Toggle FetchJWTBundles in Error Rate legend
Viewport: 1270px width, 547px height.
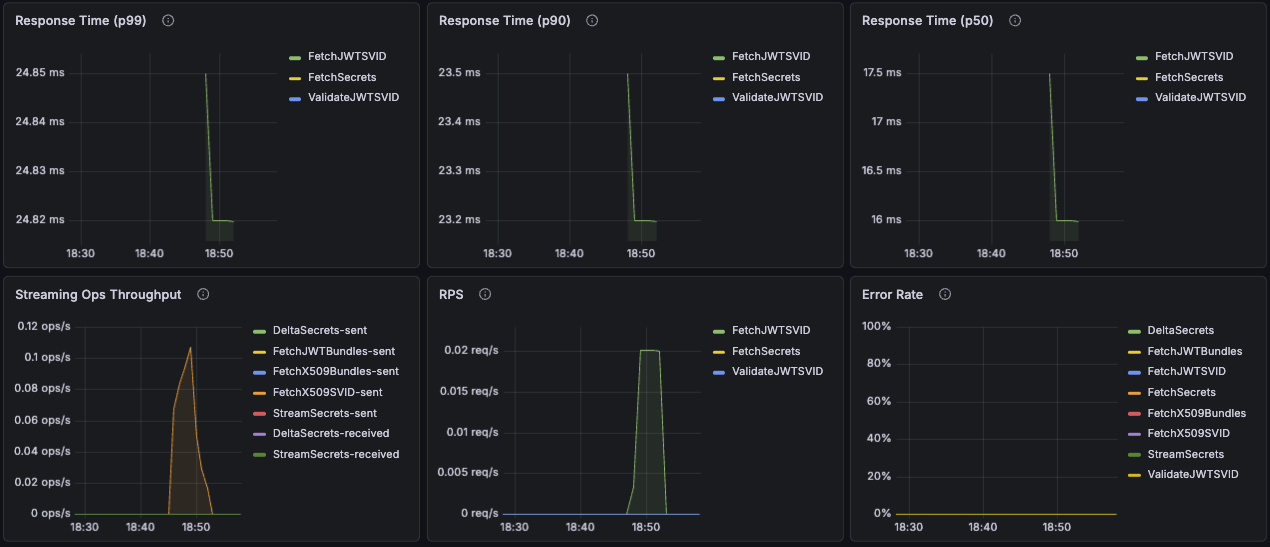[1194, 351]
